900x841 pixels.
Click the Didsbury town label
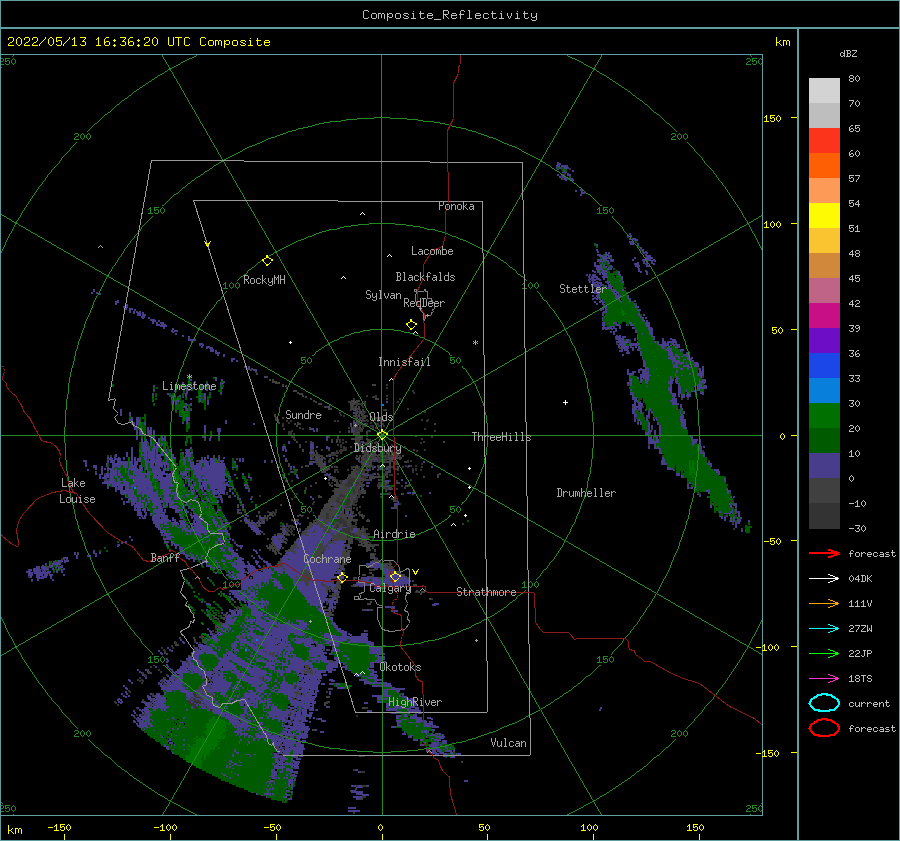pos(378,448)
